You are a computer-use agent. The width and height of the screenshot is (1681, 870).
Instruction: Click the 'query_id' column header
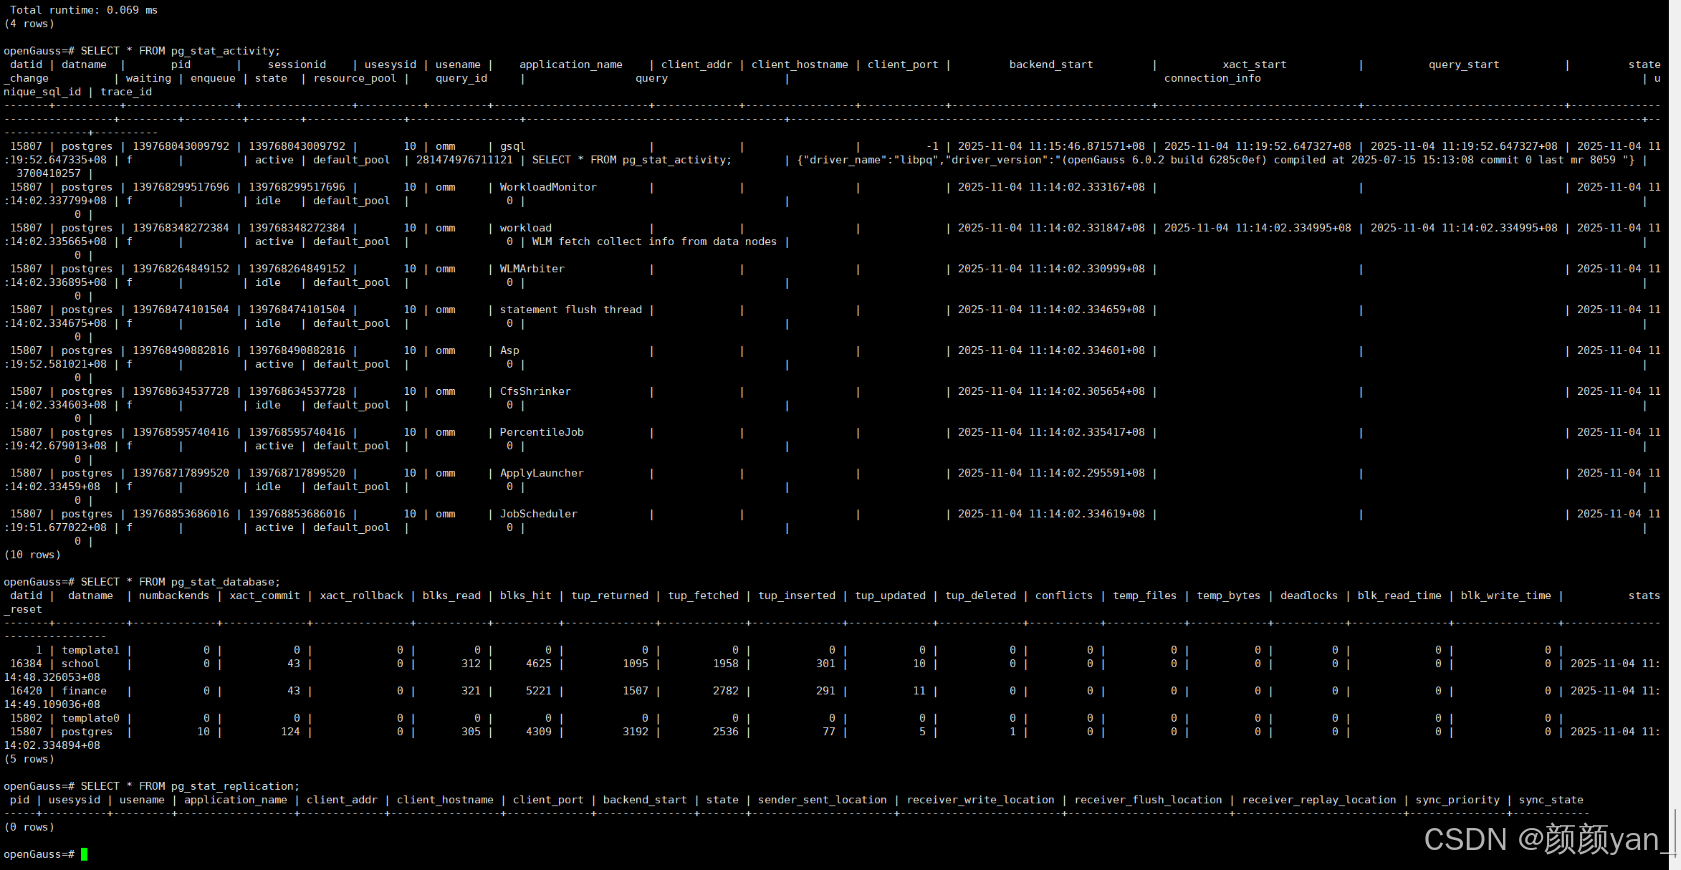point(461,78)
